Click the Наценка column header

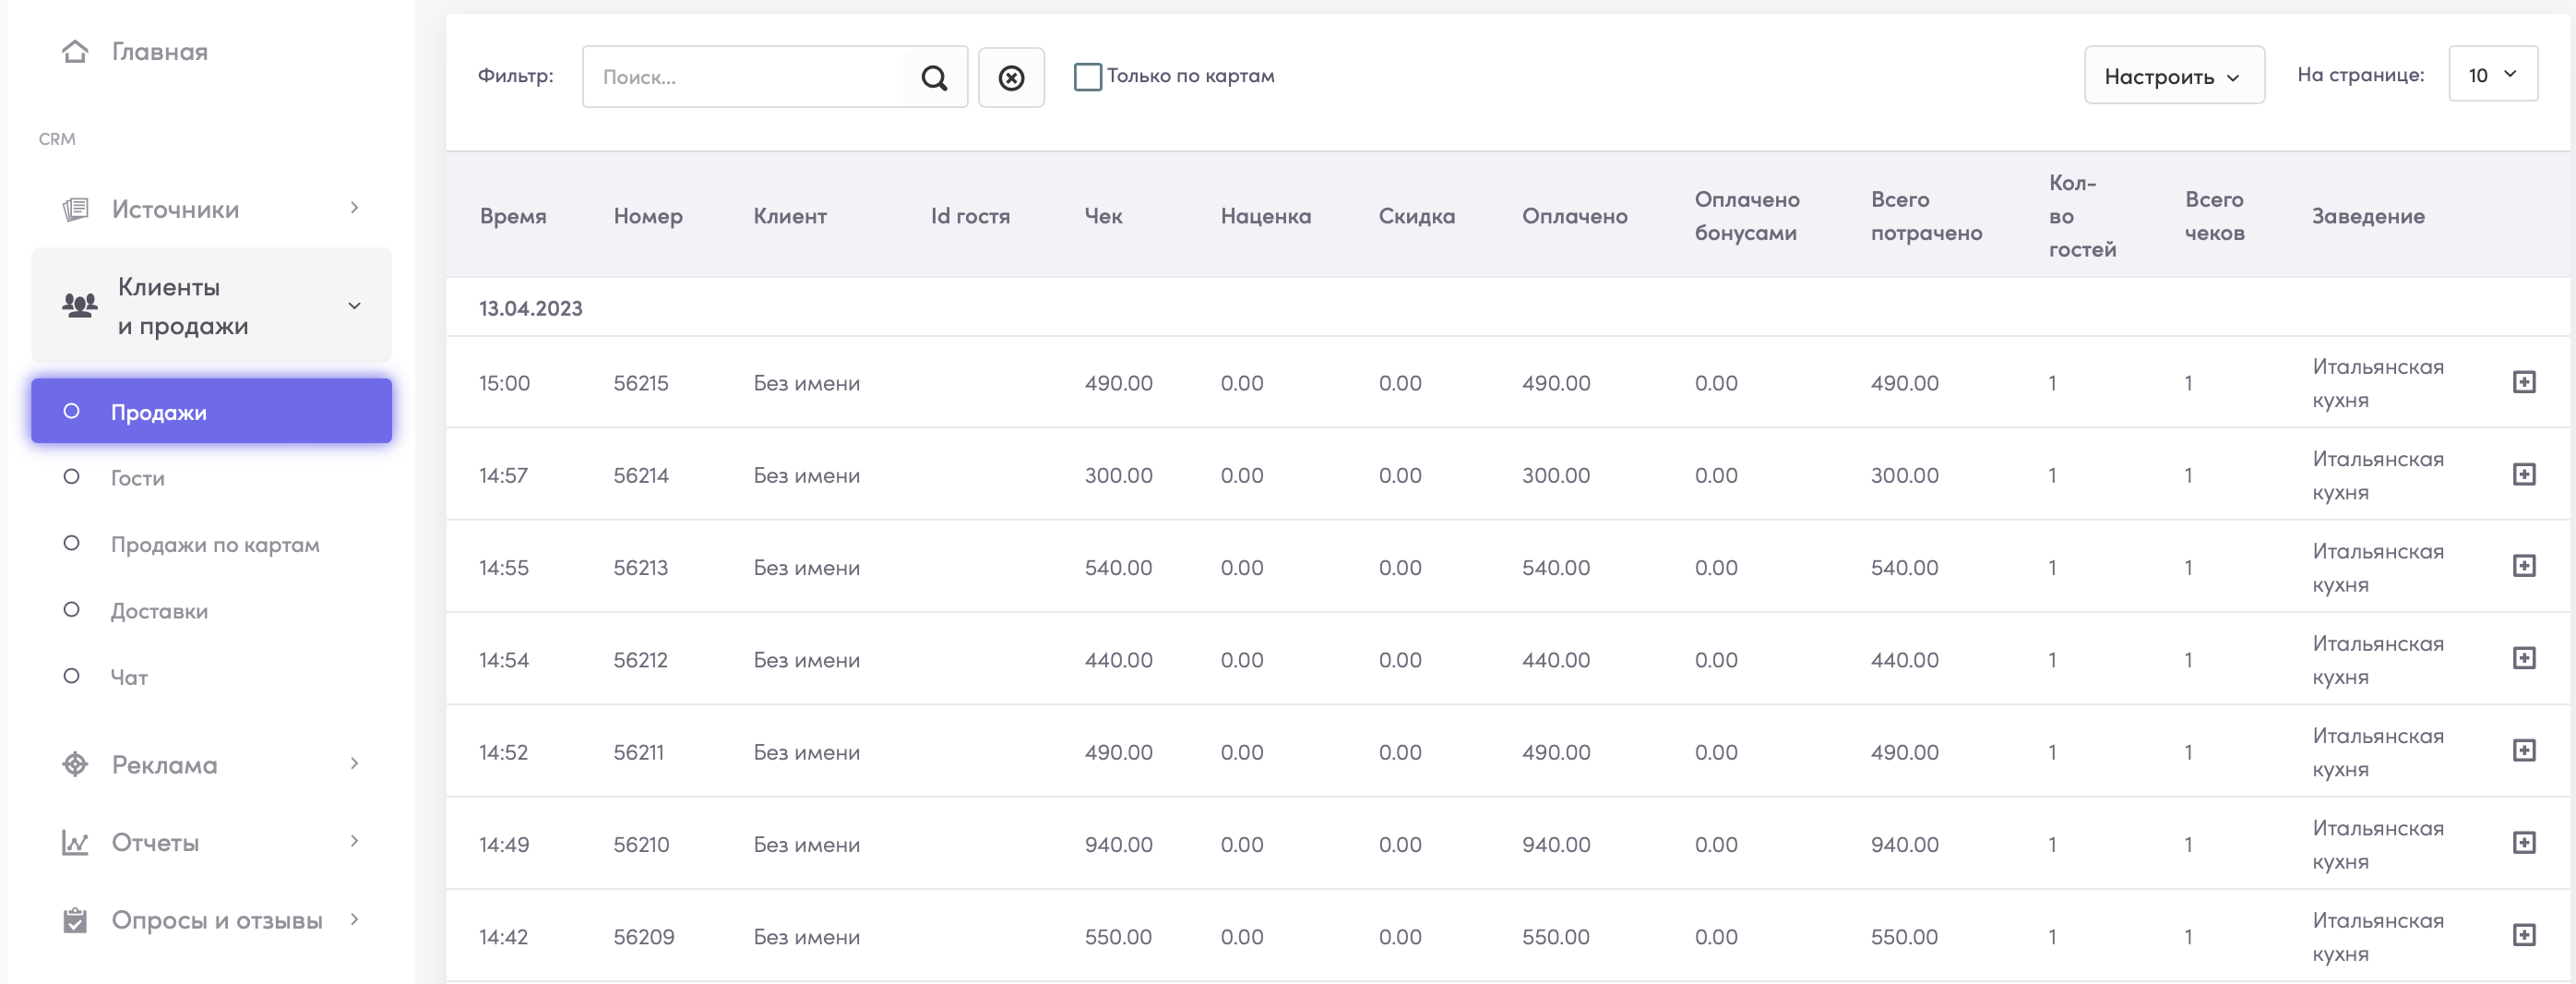click(1265, 216)
